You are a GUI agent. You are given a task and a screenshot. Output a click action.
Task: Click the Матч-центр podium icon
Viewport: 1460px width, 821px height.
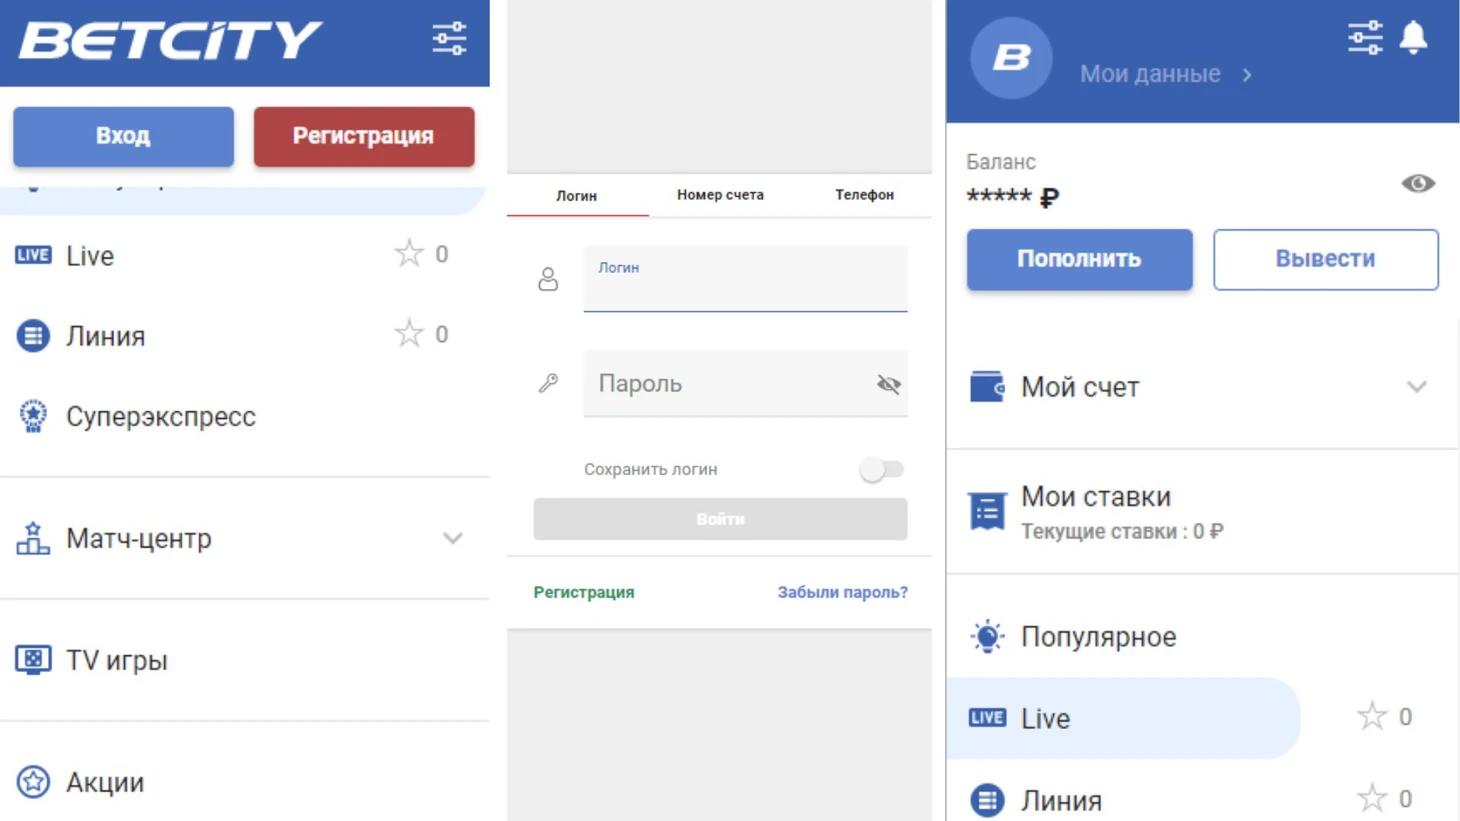click(33, 538)
